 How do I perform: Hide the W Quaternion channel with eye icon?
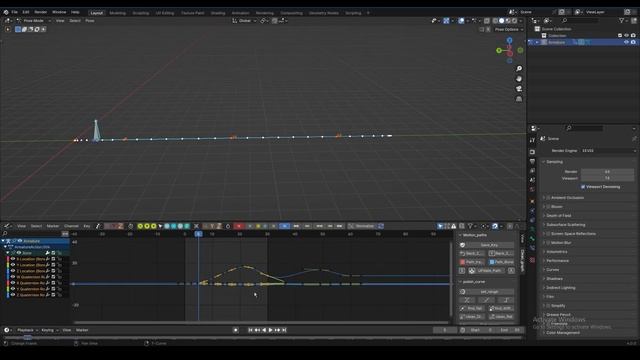click(x=13, y=277)
